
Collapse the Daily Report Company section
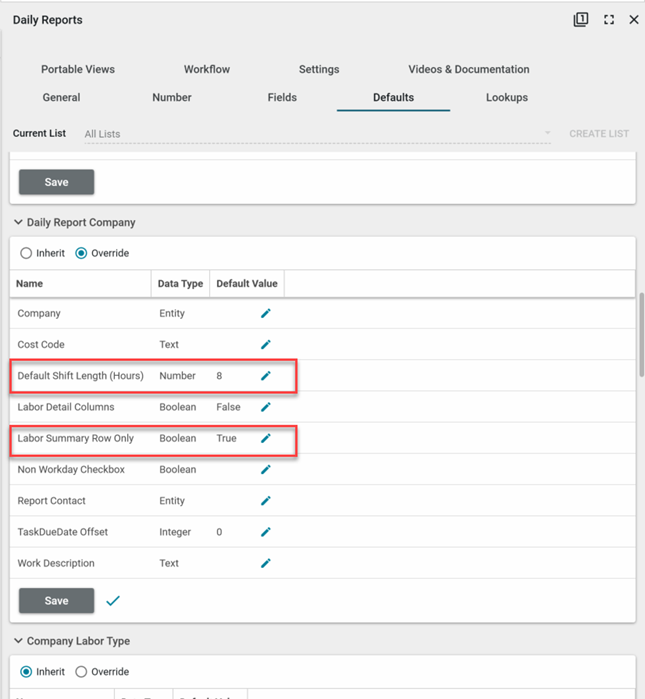(18, 222)
